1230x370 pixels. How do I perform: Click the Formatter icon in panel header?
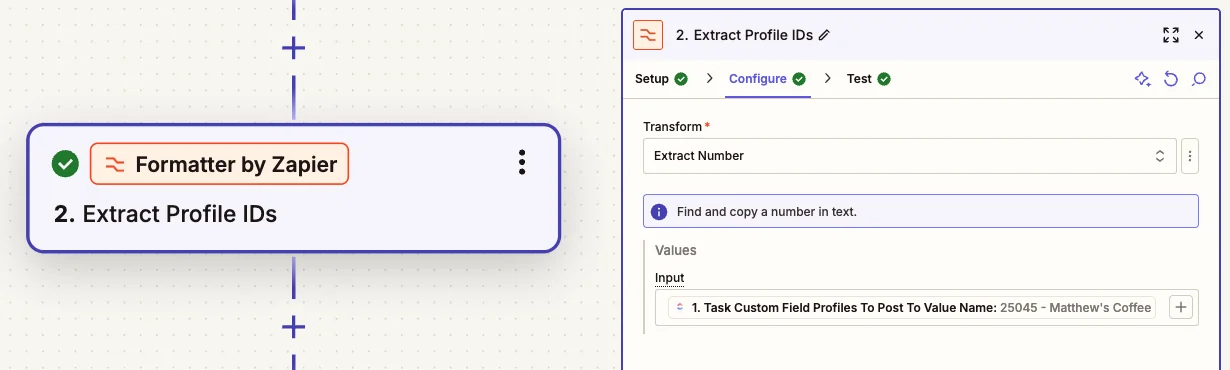pyautogui.click(x=648, y=34)
